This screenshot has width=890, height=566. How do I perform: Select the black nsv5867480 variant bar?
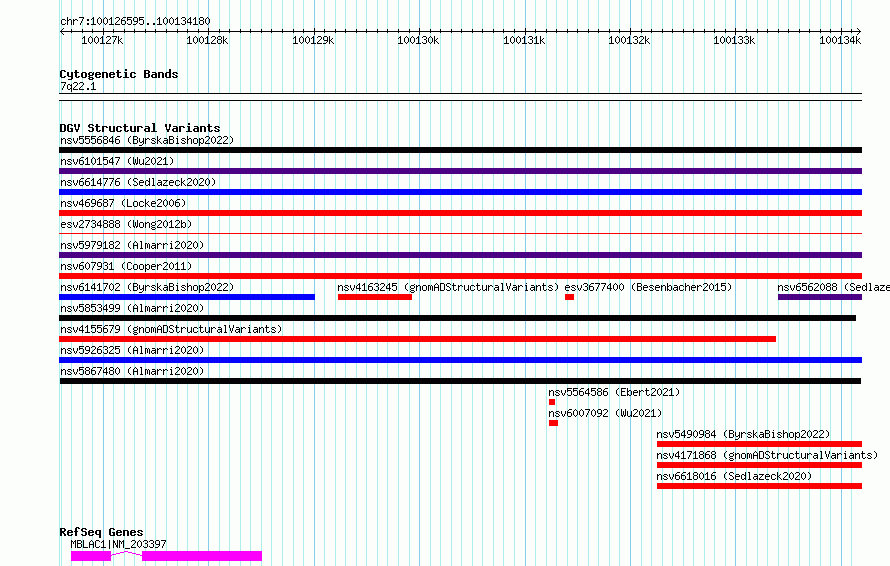pyautogui.click(x=460, y=381)
